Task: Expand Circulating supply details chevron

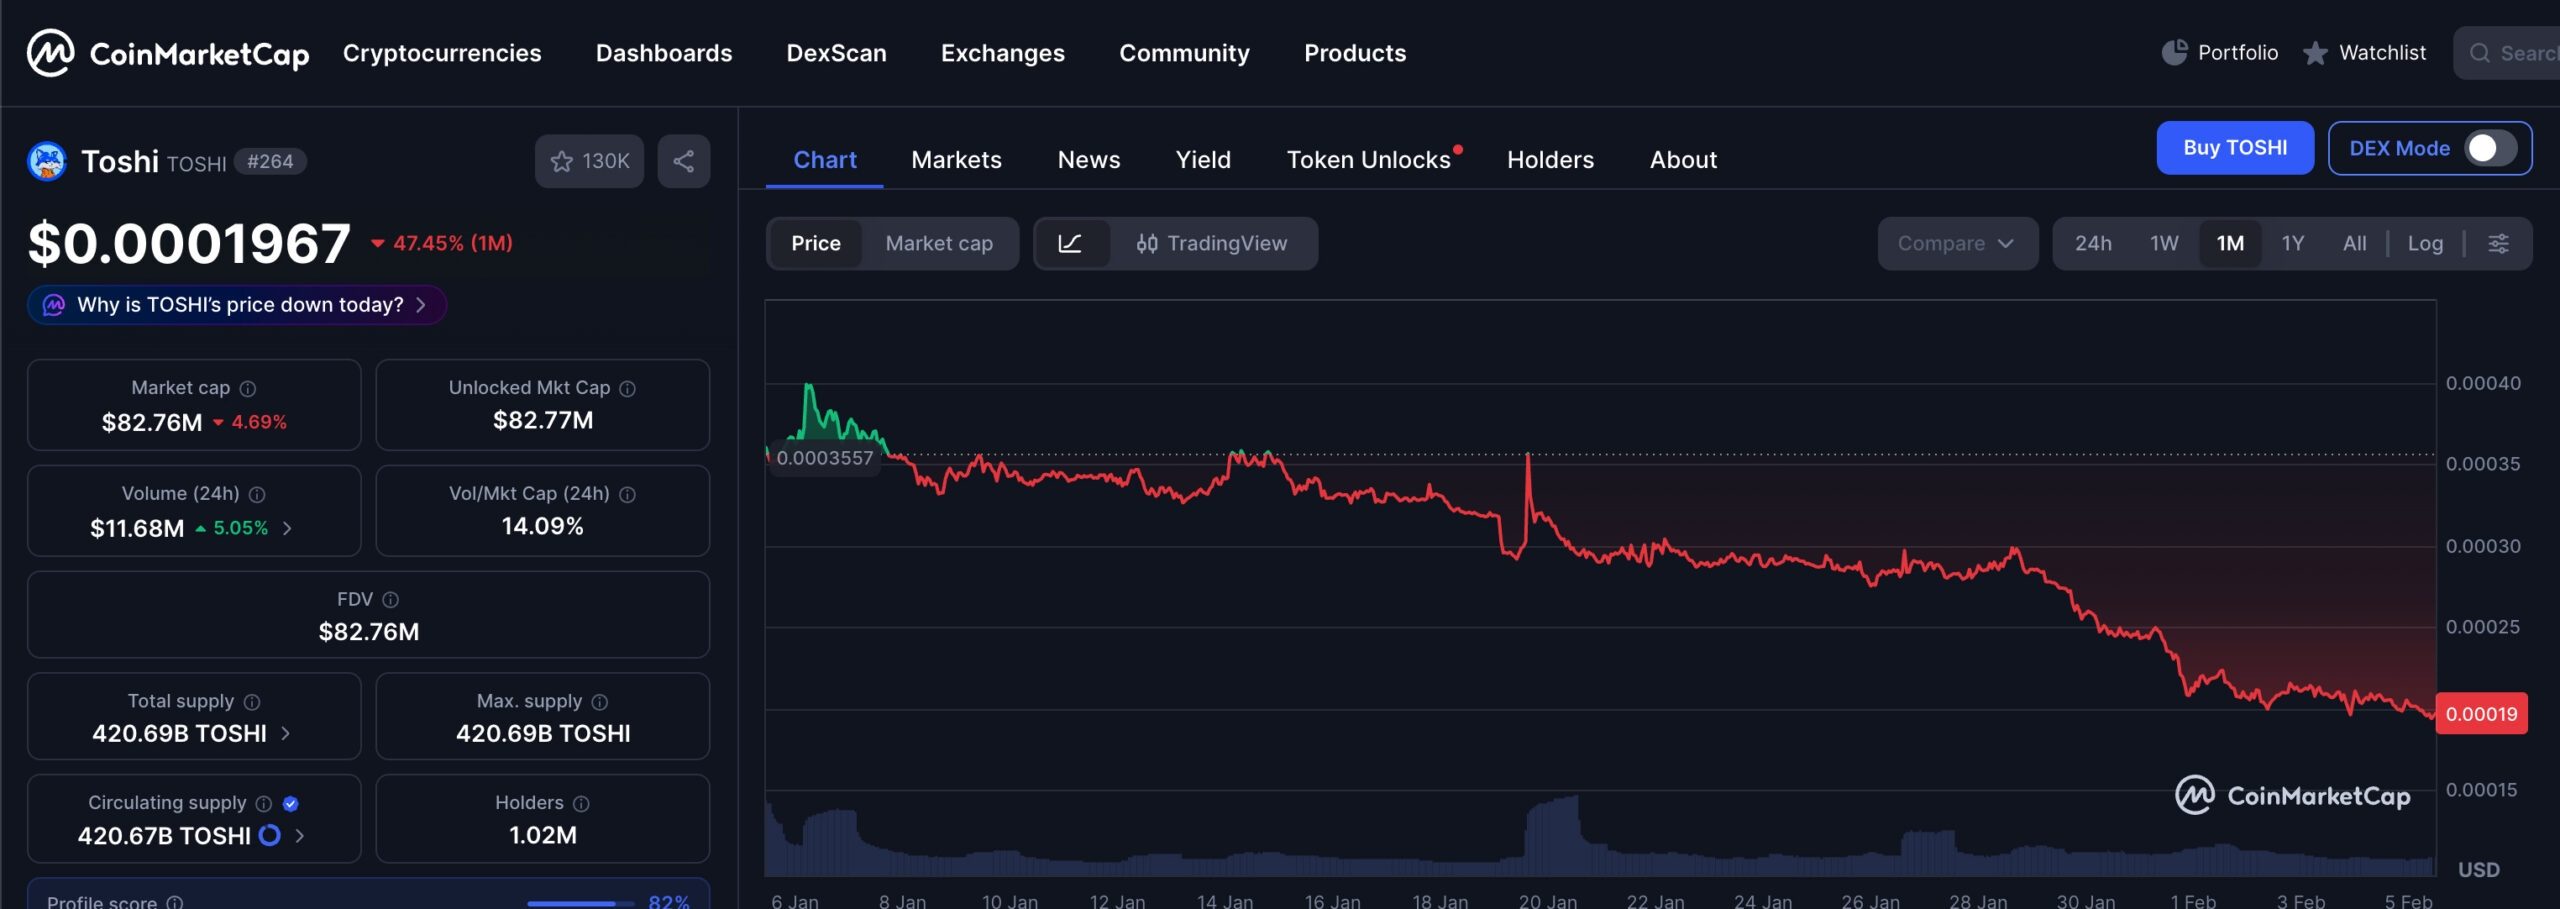Action: pos(299,835)
